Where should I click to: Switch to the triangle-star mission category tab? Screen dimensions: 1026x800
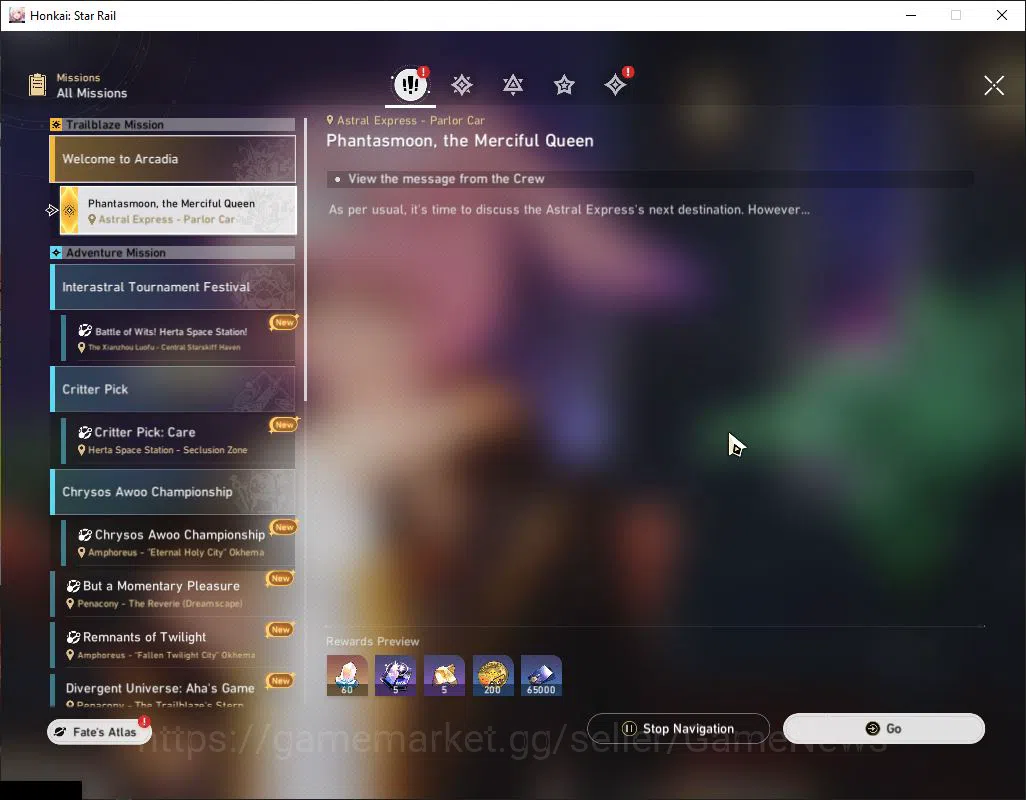[x=513, y=84]
